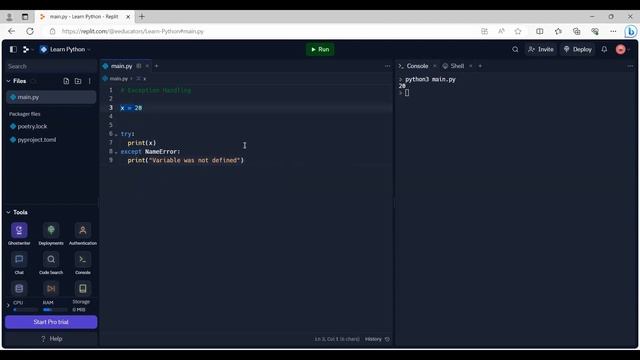Open Code Search tool

point(51,263)
